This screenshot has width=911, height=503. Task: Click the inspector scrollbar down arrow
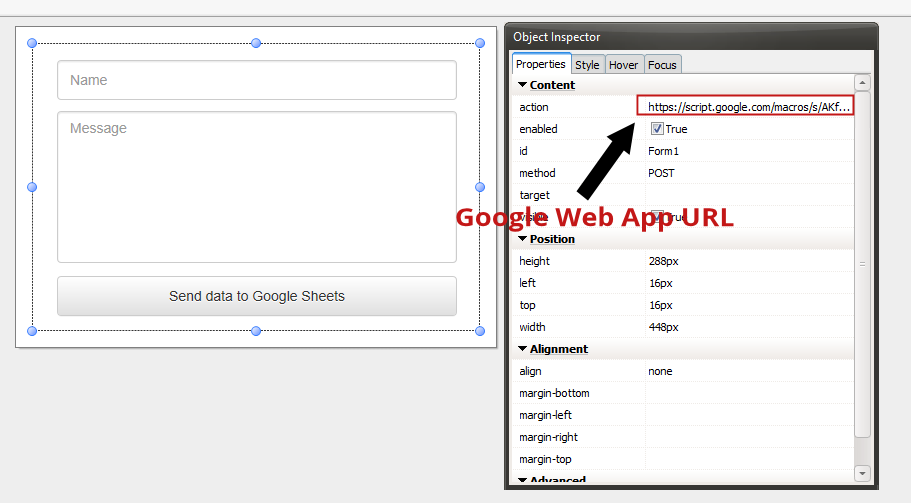[862, 473]
